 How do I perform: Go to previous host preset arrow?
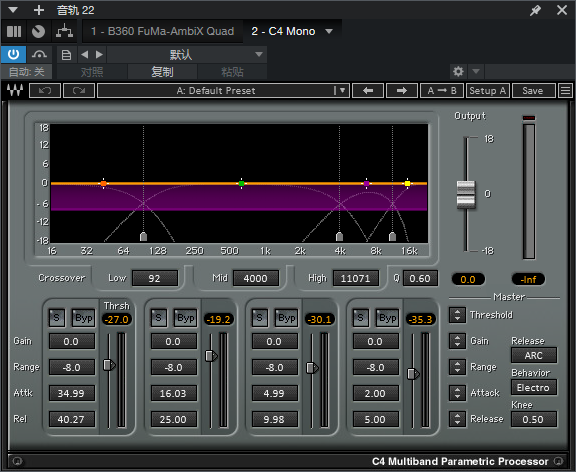coord(84,55)
